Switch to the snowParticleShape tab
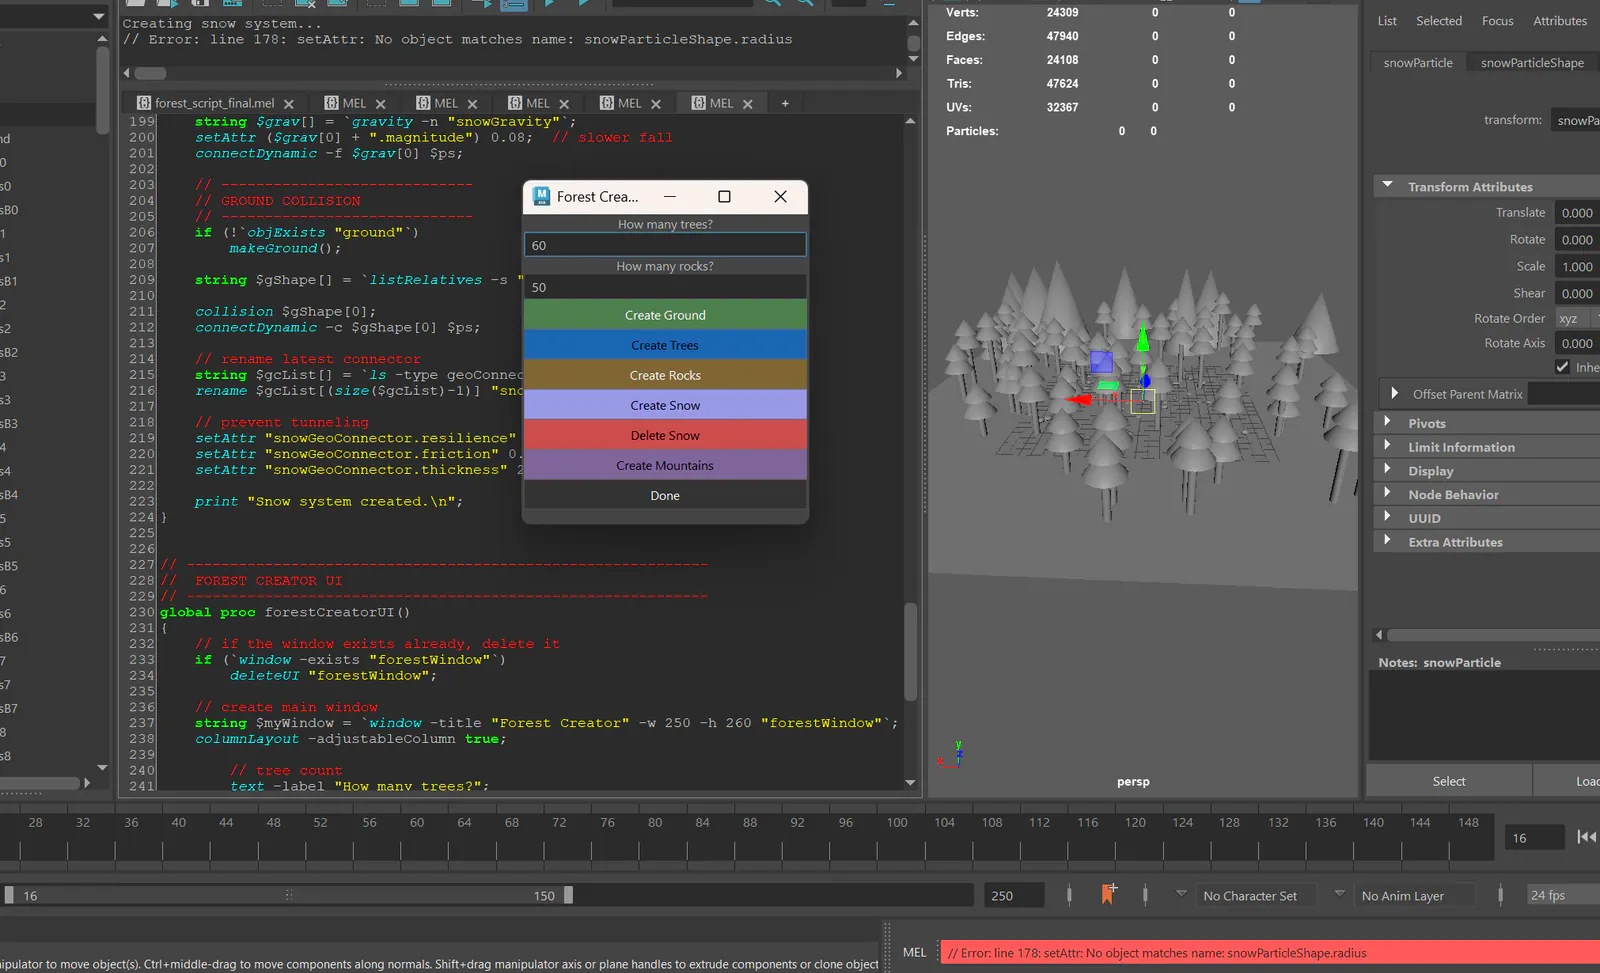This screenshot has width=1600, height=973. (1532, 62)
